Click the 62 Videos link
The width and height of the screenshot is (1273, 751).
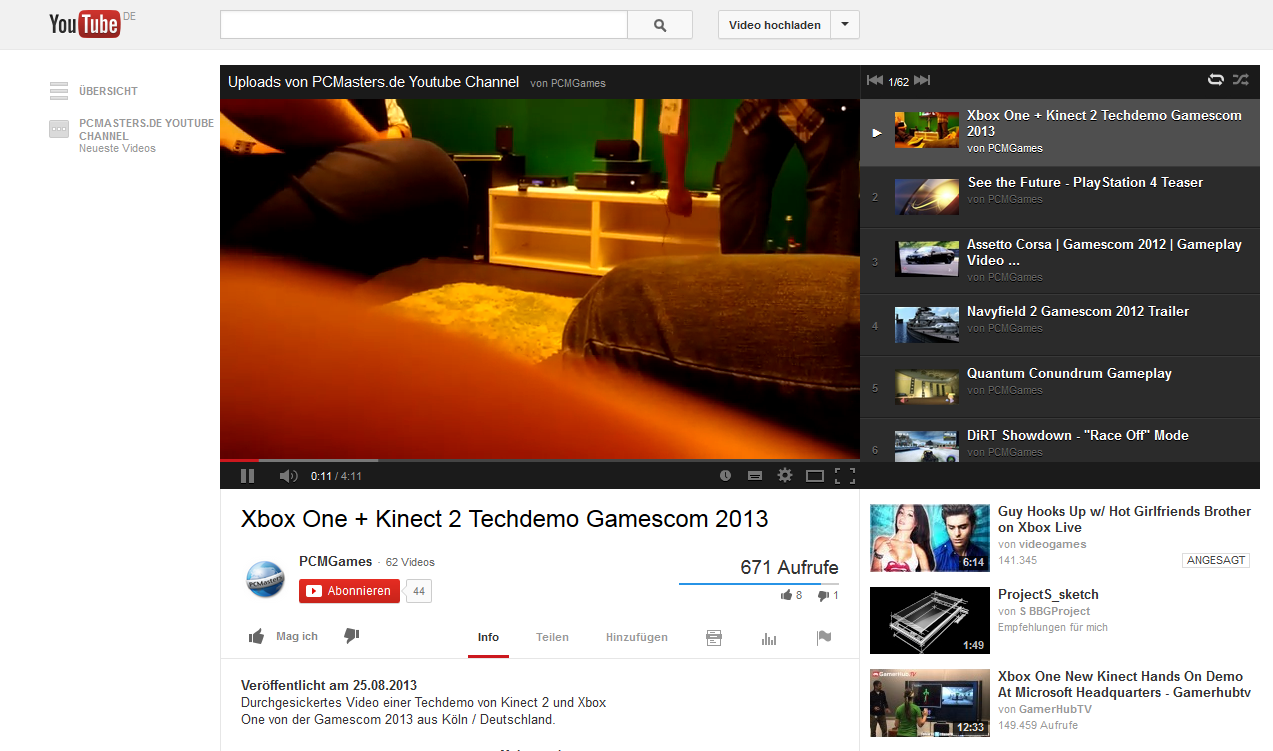[x=410, y=562]
